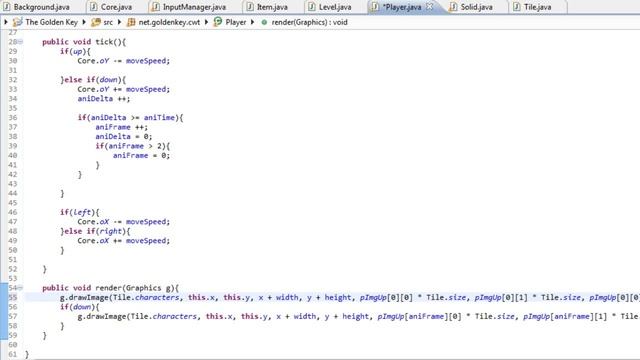Place cursor on 'public void tick(){' line

point(84,42)
